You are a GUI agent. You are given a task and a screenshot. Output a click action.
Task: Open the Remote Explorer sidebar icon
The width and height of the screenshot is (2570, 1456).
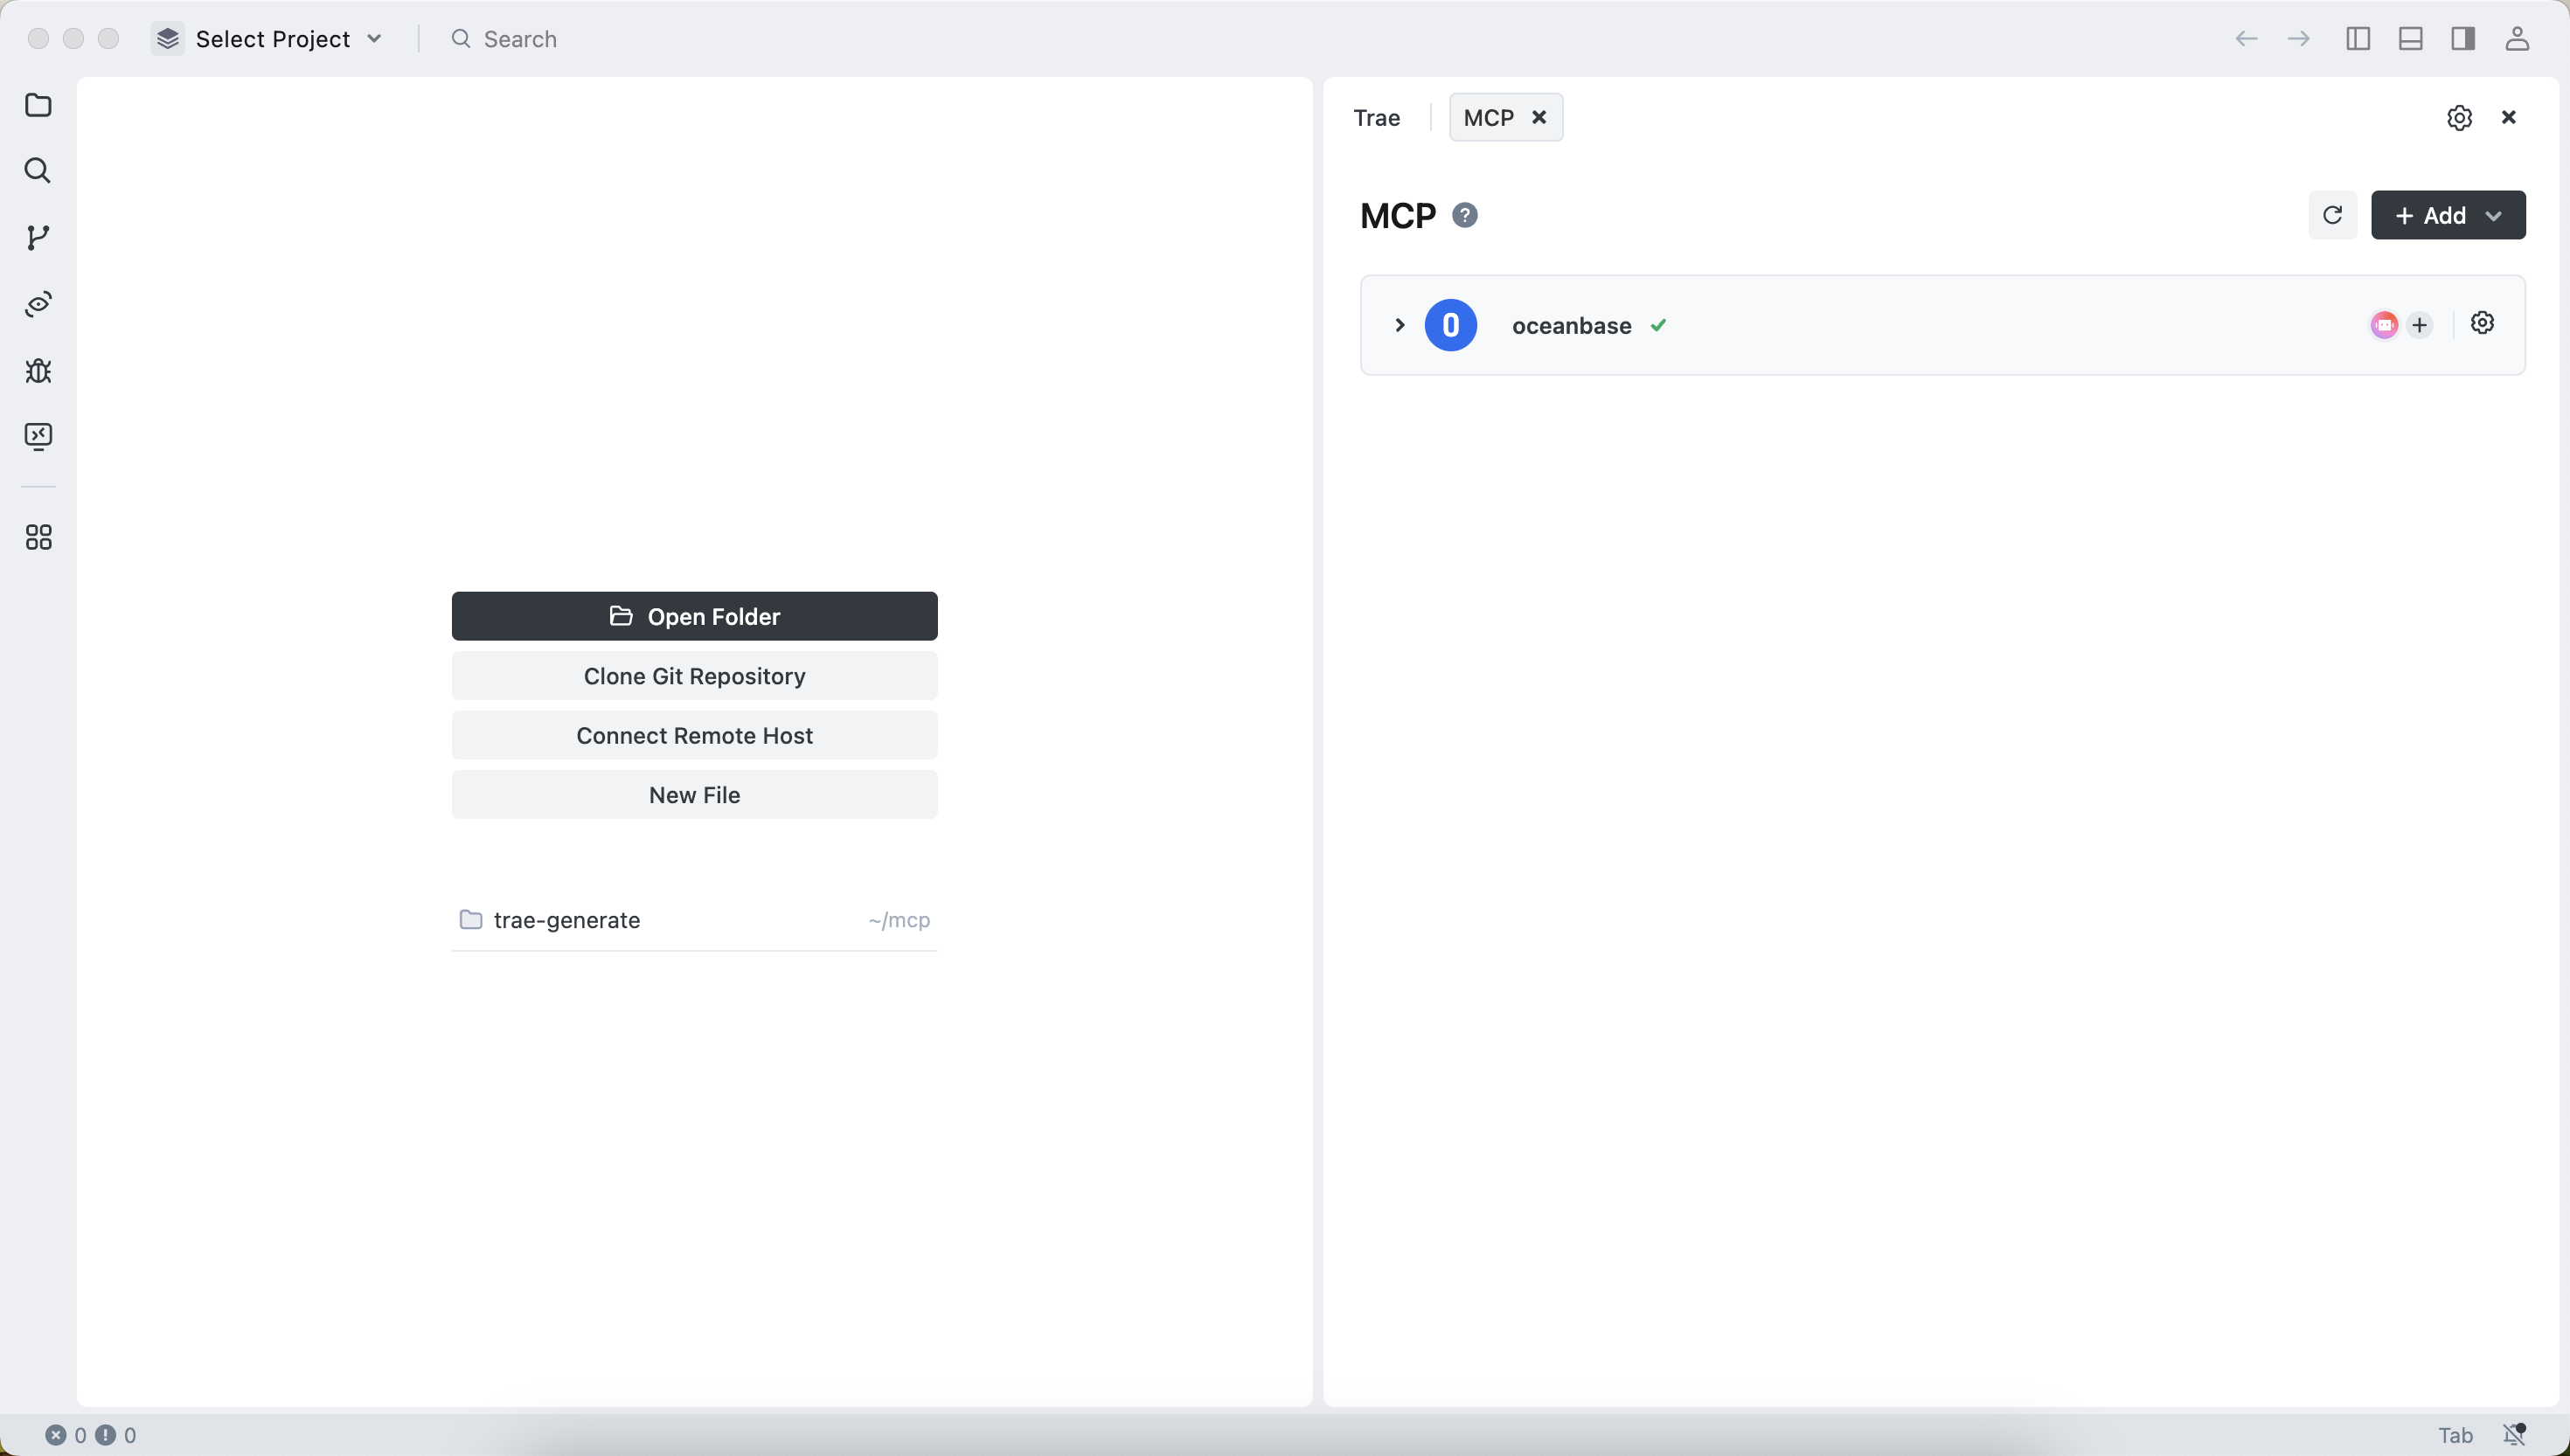(38, 436)
